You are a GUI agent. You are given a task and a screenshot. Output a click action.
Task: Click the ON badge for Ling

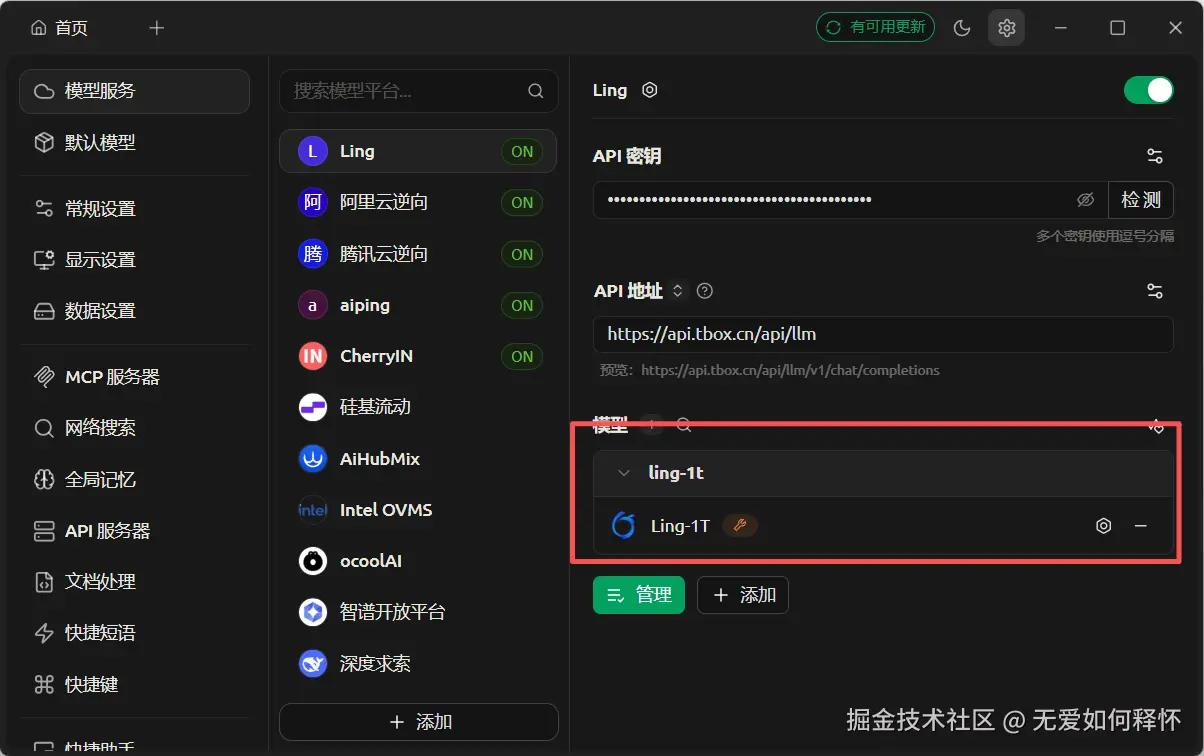click(x=522, y=152)
